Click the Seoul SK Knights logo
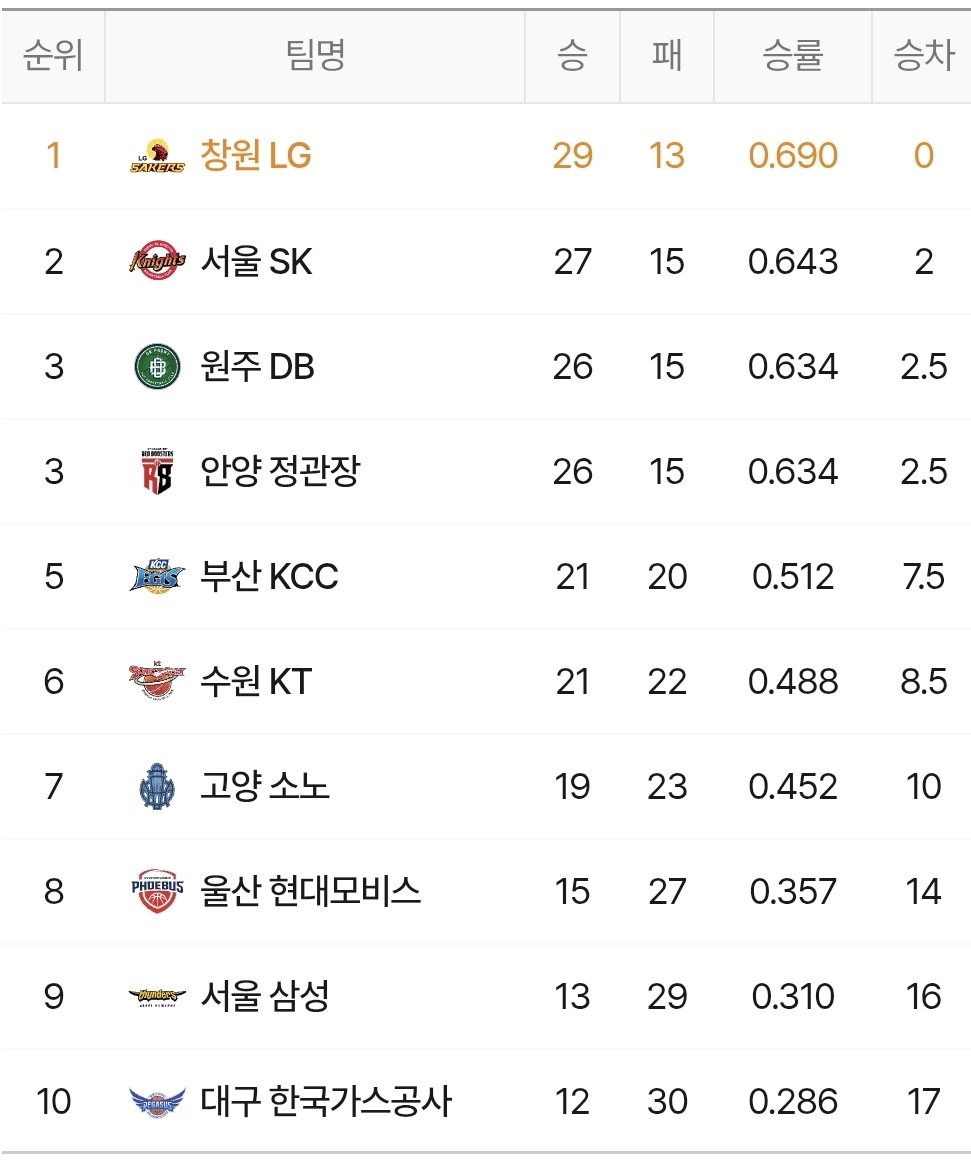Viewport: 971px width, 1161px height. 157,261
